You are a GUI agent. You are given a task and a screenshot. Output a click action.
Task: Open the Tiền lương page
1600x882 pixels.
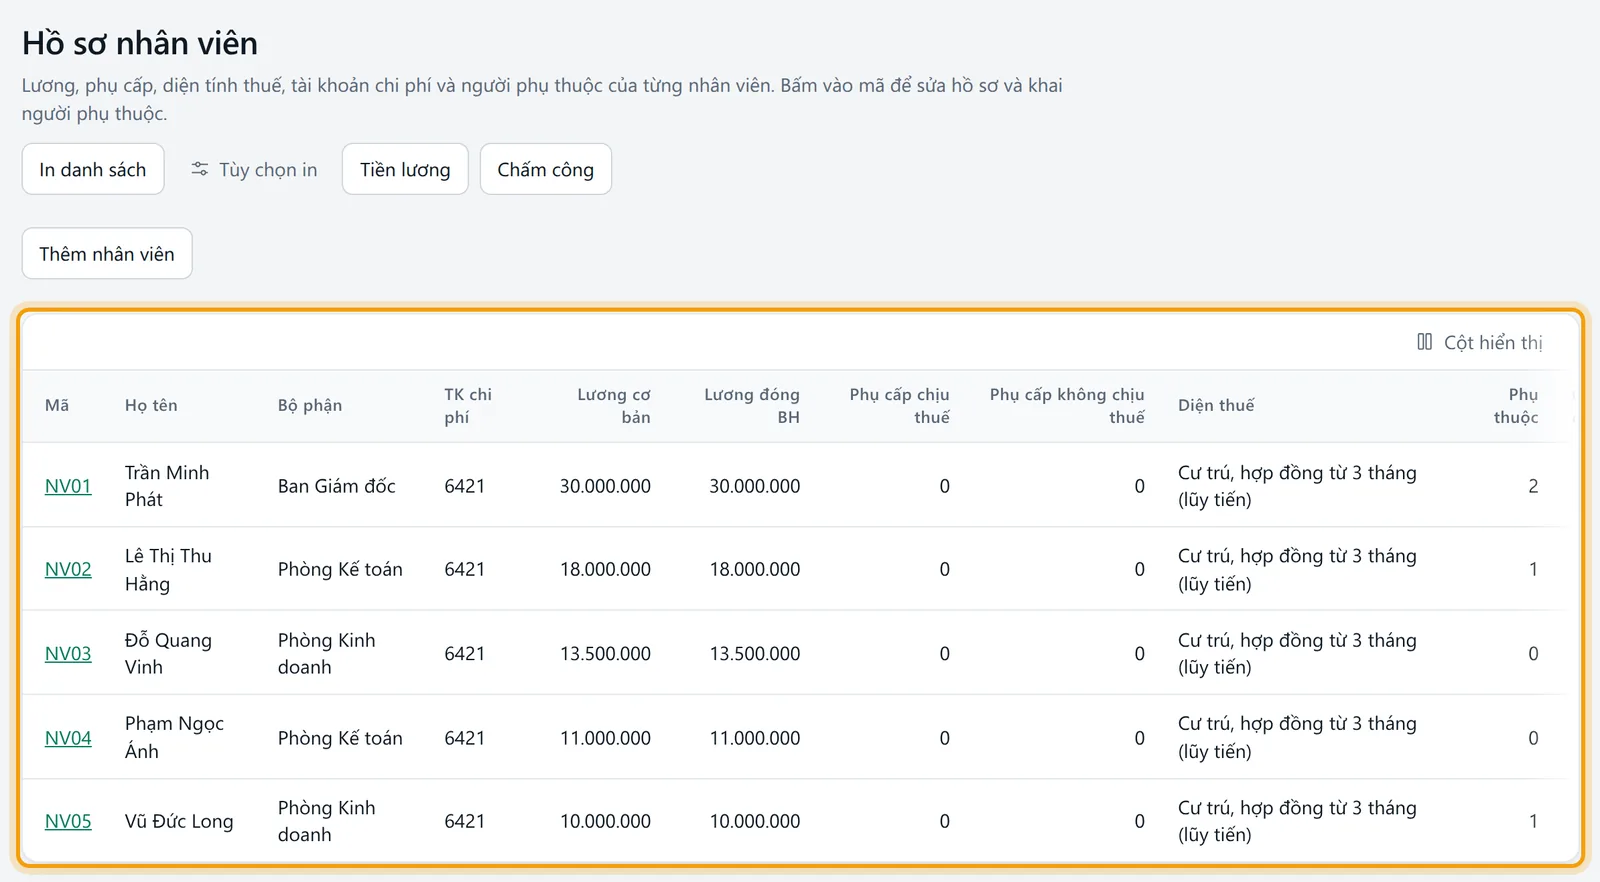pyautogui.click(x=405, y=169)
